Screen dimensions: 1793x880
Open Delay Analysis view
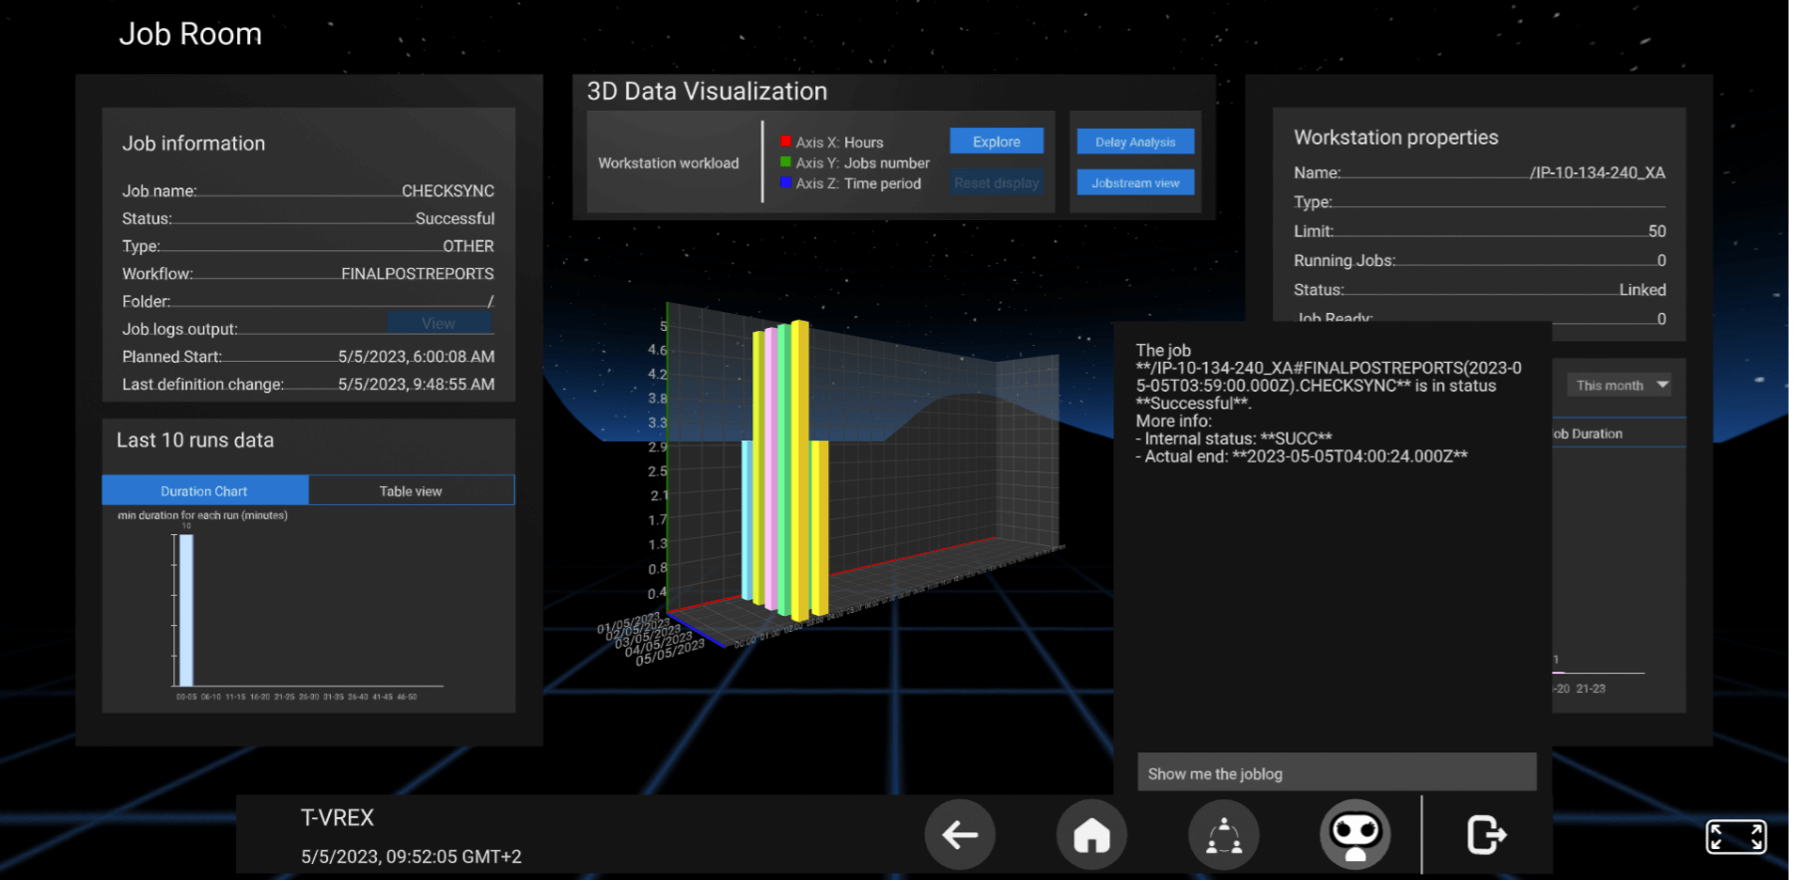pyautogui.click(x=1135, y=142)
